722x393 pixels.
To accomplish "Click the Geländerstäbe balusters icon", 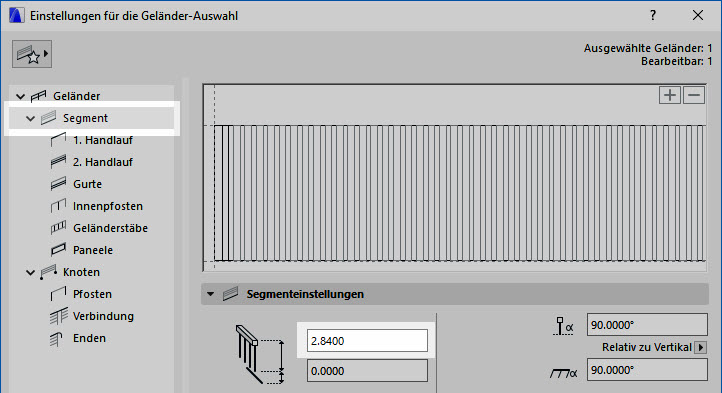I will coord(58,228).
